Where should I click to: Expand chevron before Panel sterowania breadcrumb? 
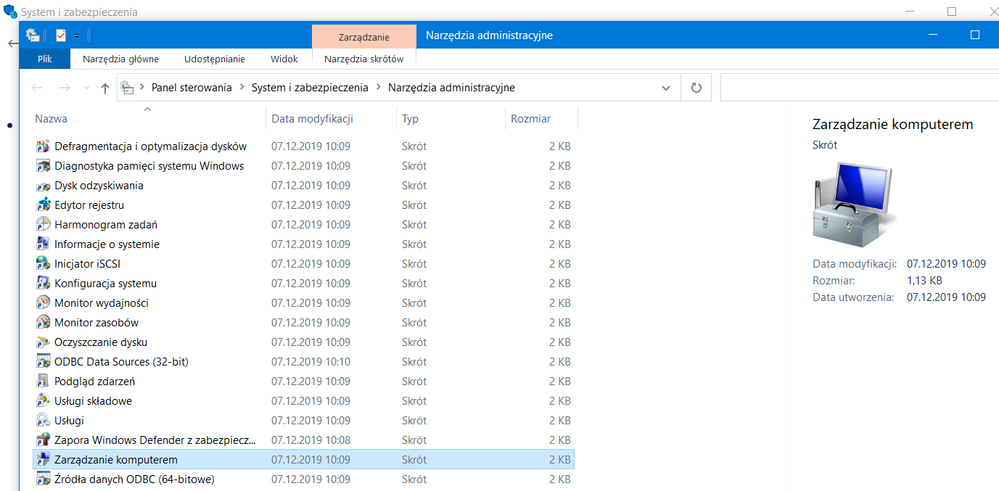(142, 88)
